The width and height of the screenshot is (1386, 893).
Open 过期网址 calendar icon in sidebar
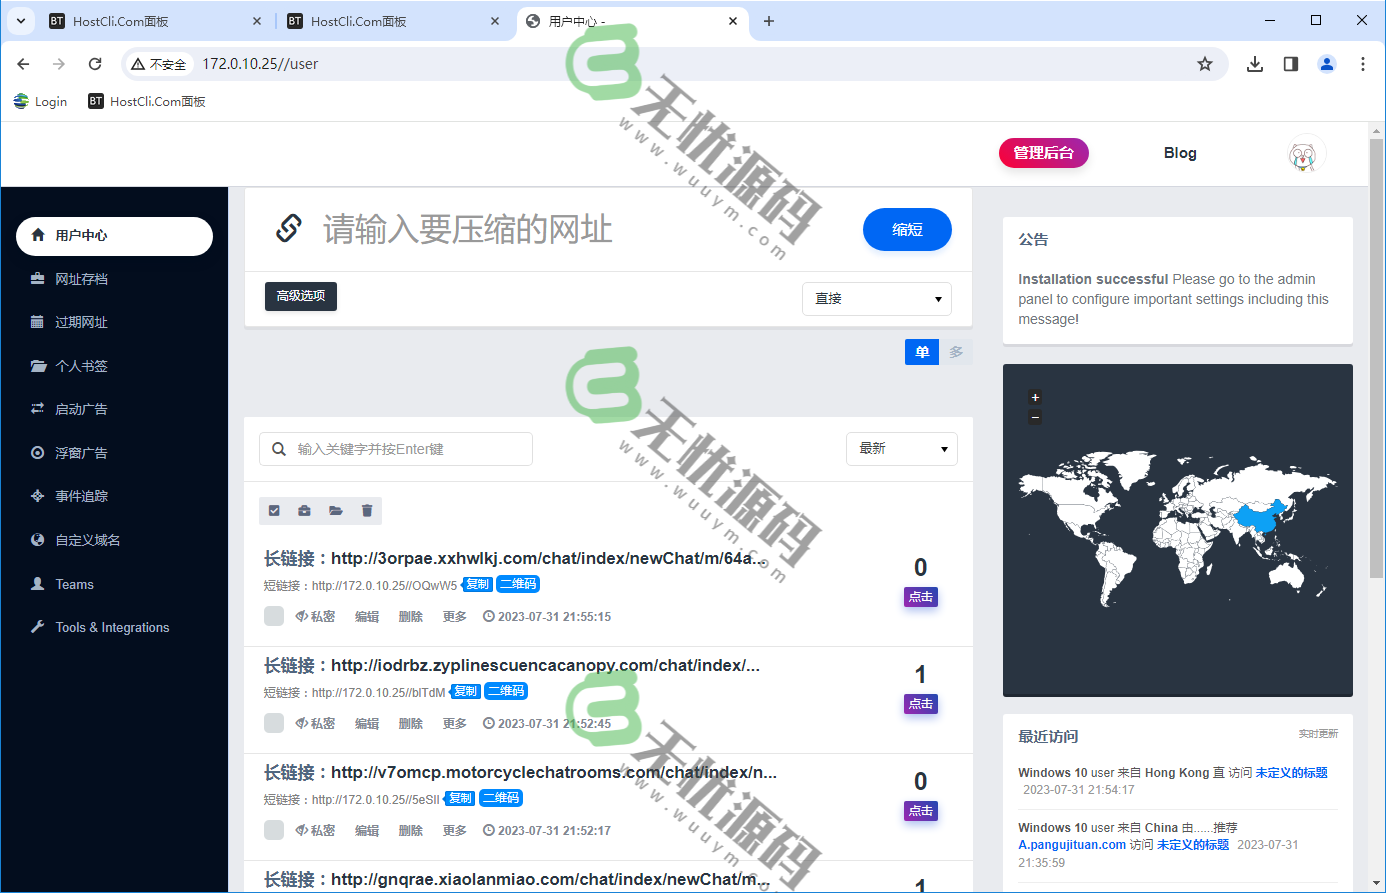pos(37,321)
